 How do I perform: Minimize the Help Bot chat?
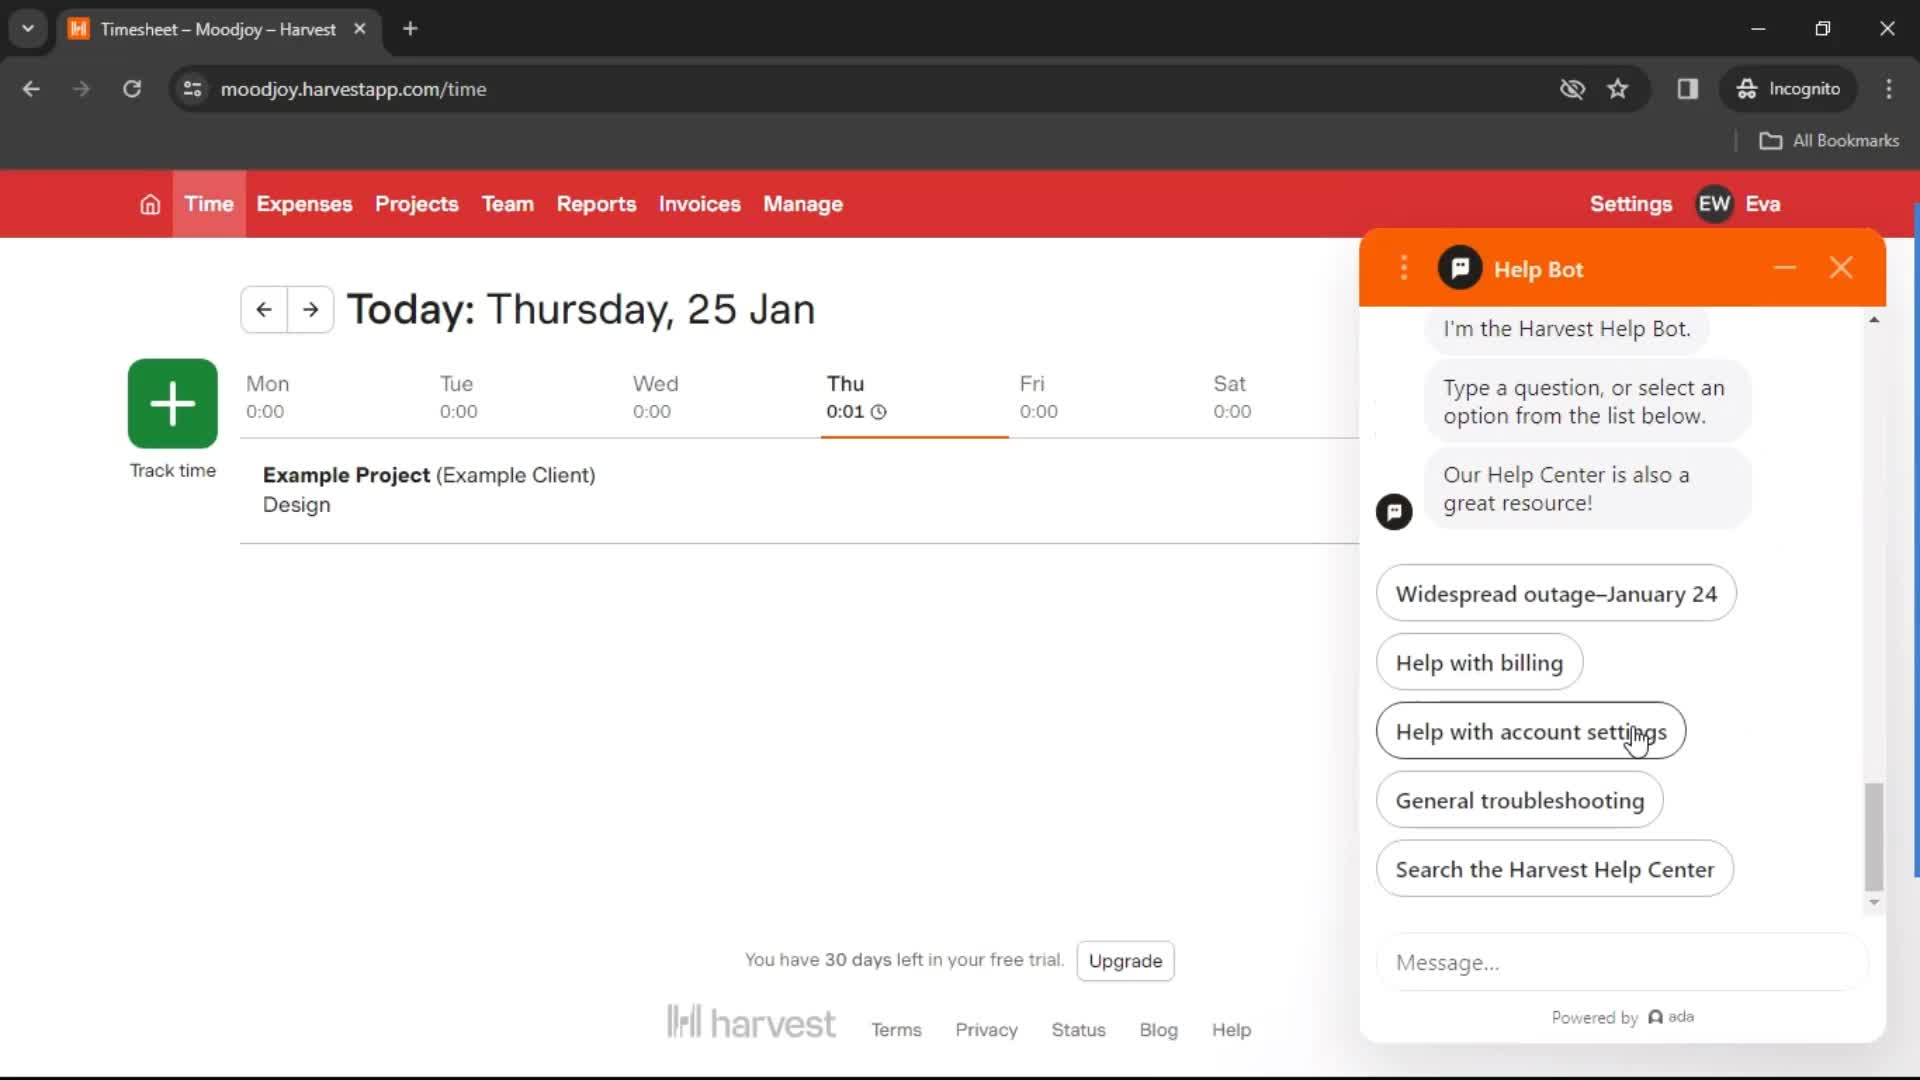tap(1785, 268)
